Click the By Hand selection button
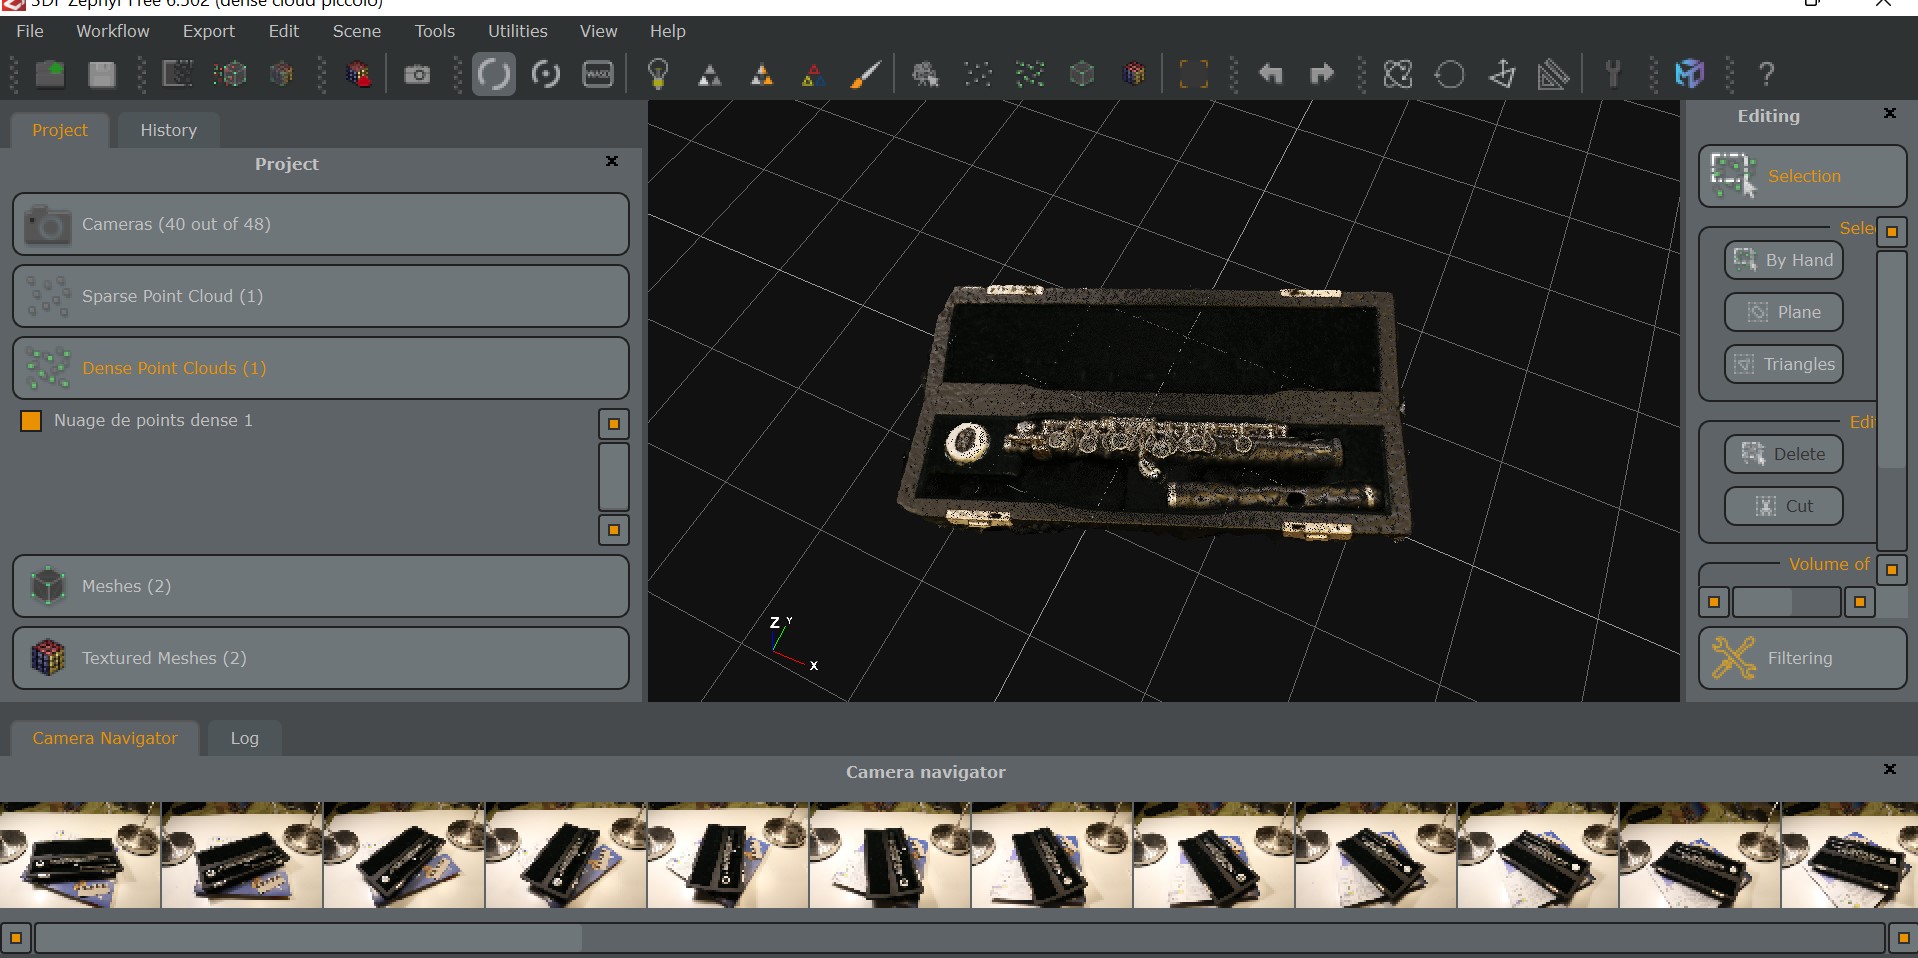 (x=1784, y=260)
